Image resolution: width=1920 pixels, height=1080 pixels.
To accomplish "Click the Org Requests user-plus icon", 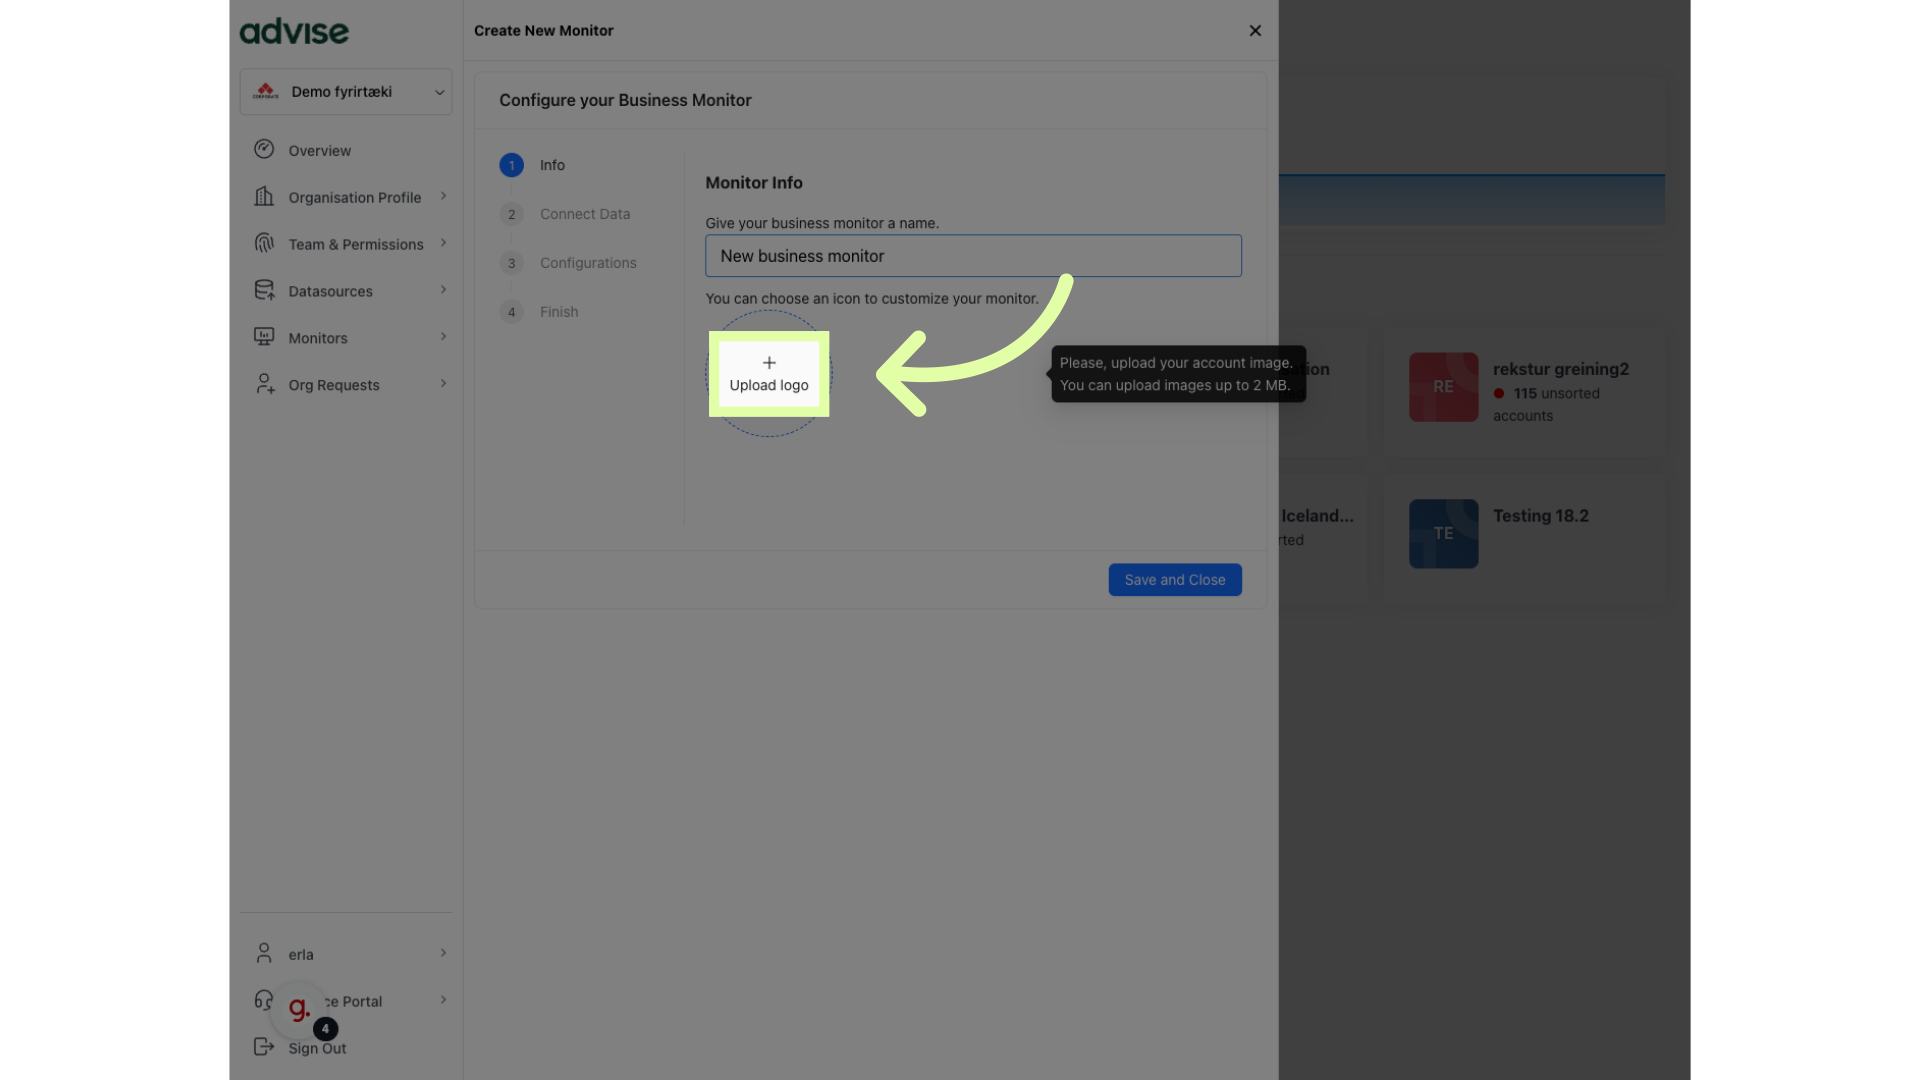I will 264,384.
